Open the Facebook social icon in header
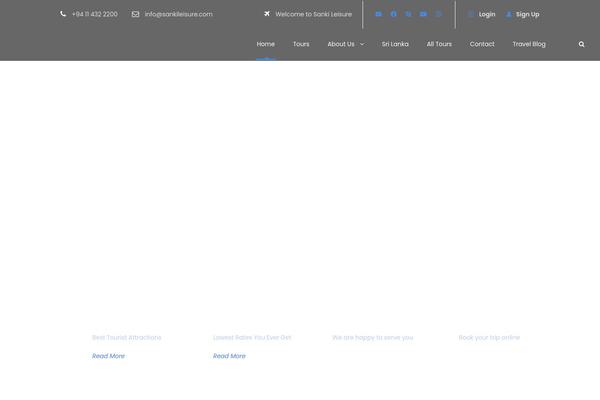The image size is (600, 400). [393, 14]
